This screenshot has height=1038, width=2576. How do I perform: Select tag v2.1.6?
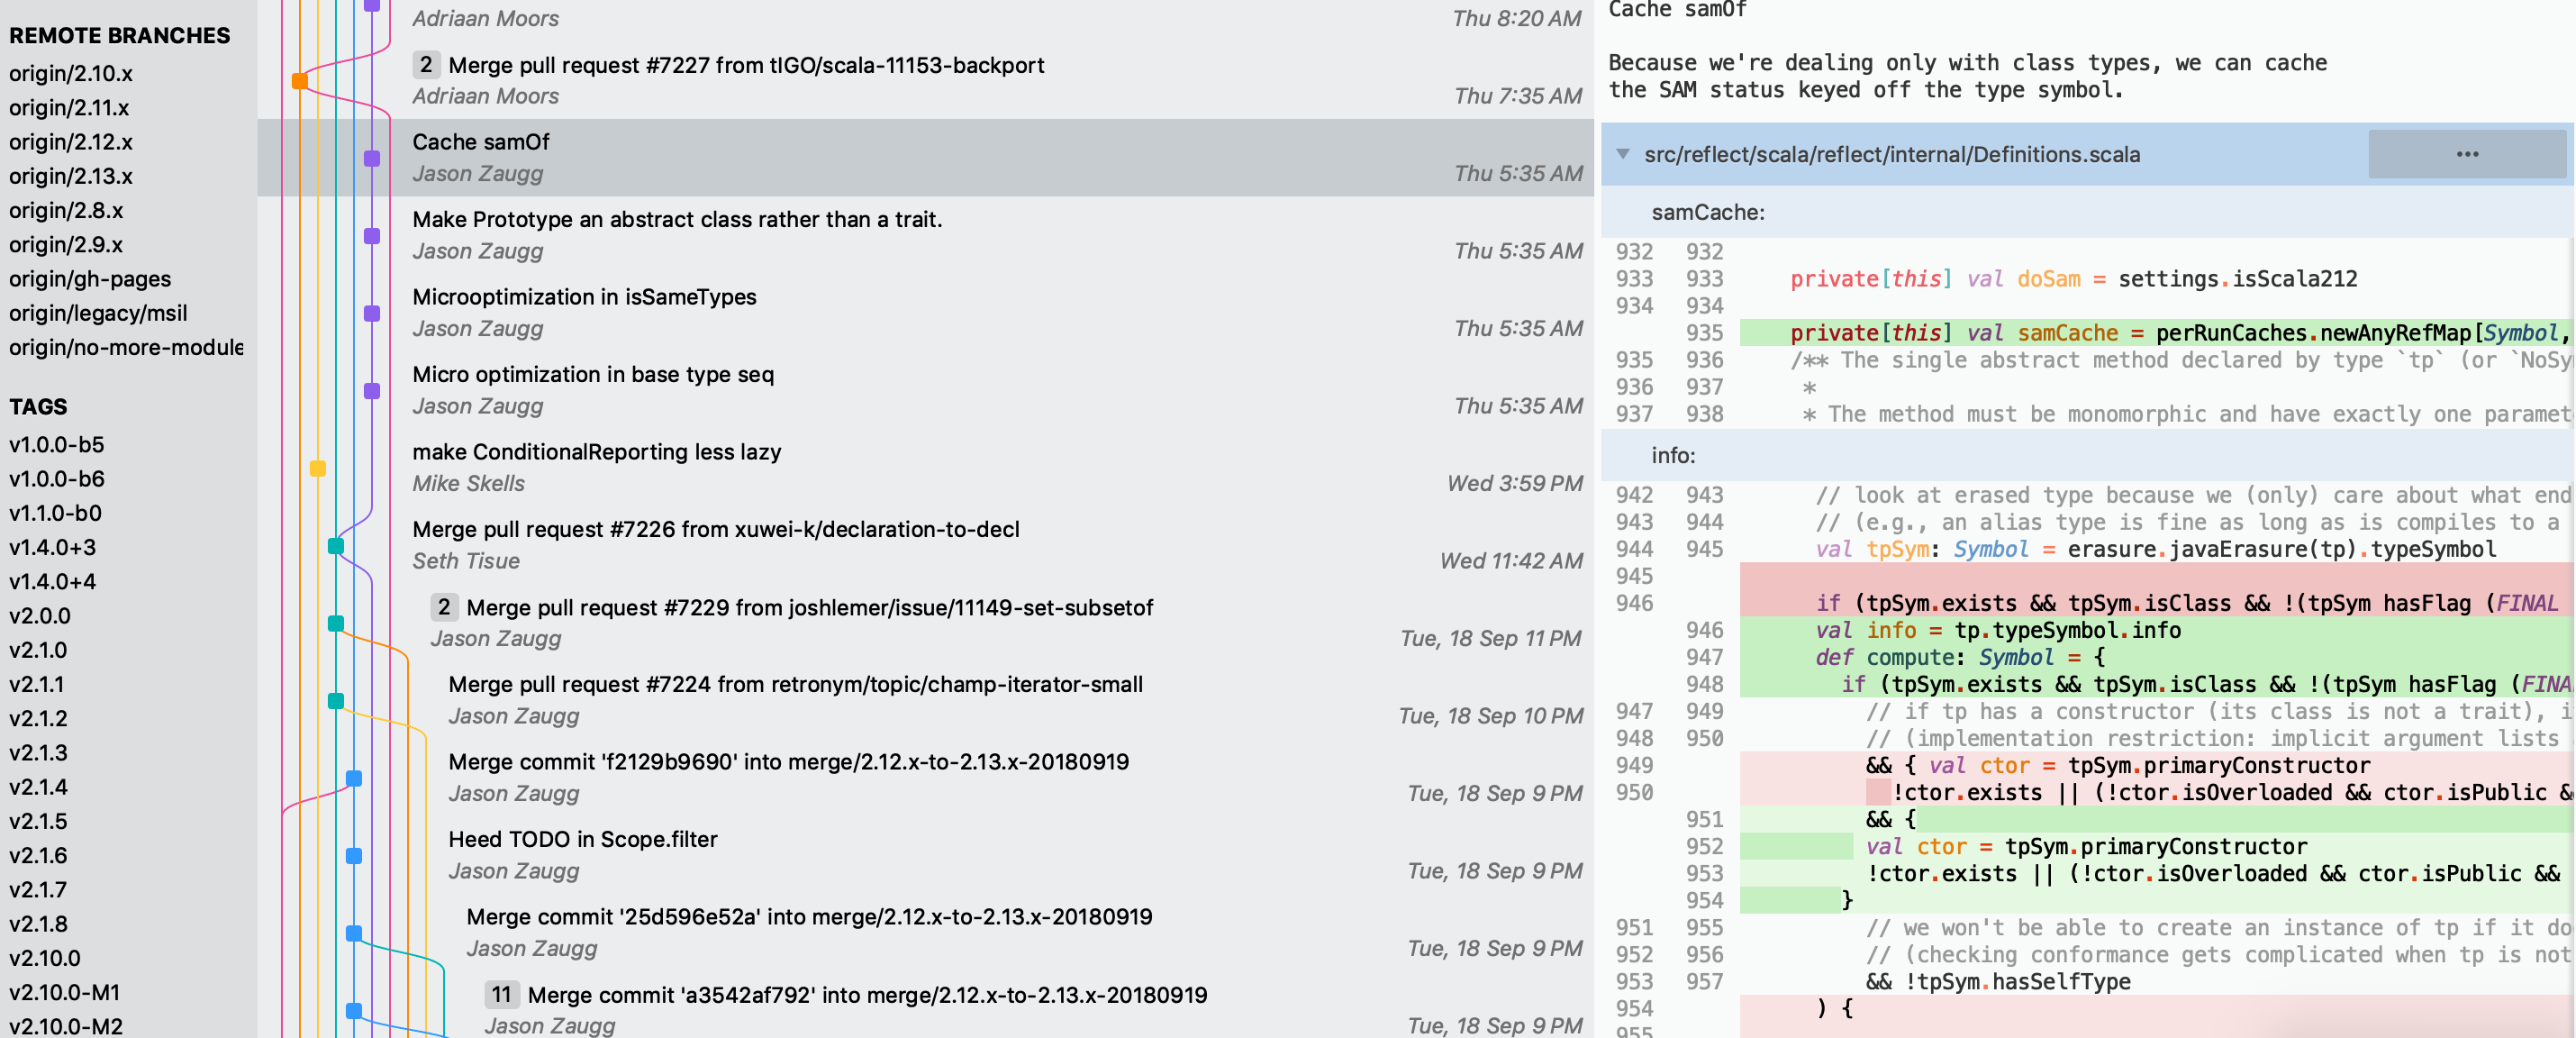(38, 855)
